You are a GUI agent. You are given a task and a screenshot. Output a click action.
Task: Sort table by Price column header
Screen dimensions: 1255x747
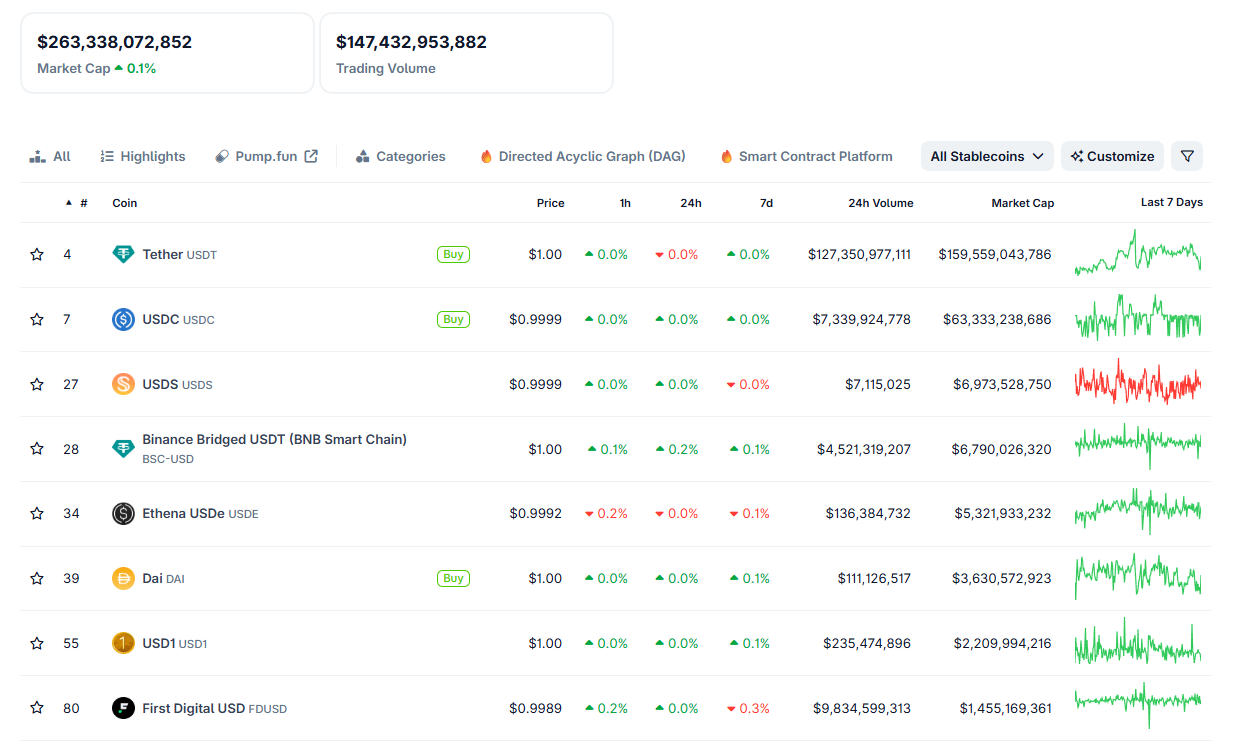(550, 203)
